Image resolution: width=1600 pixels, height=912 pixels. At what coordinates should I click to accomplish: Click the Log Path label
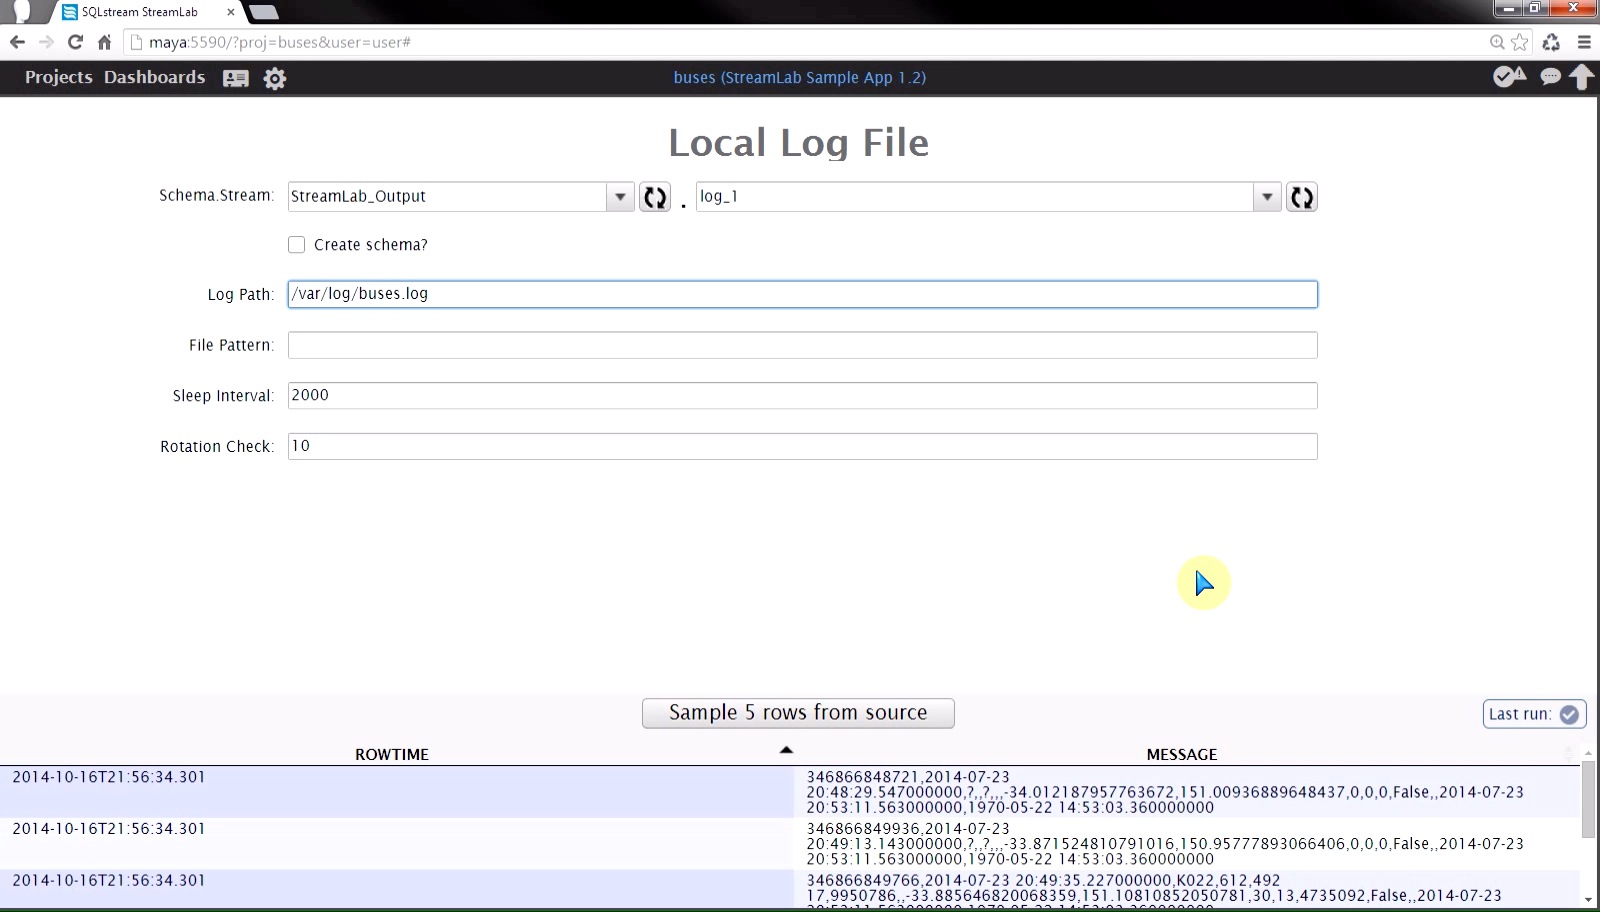pyautogui.click(x=240, y=295)
